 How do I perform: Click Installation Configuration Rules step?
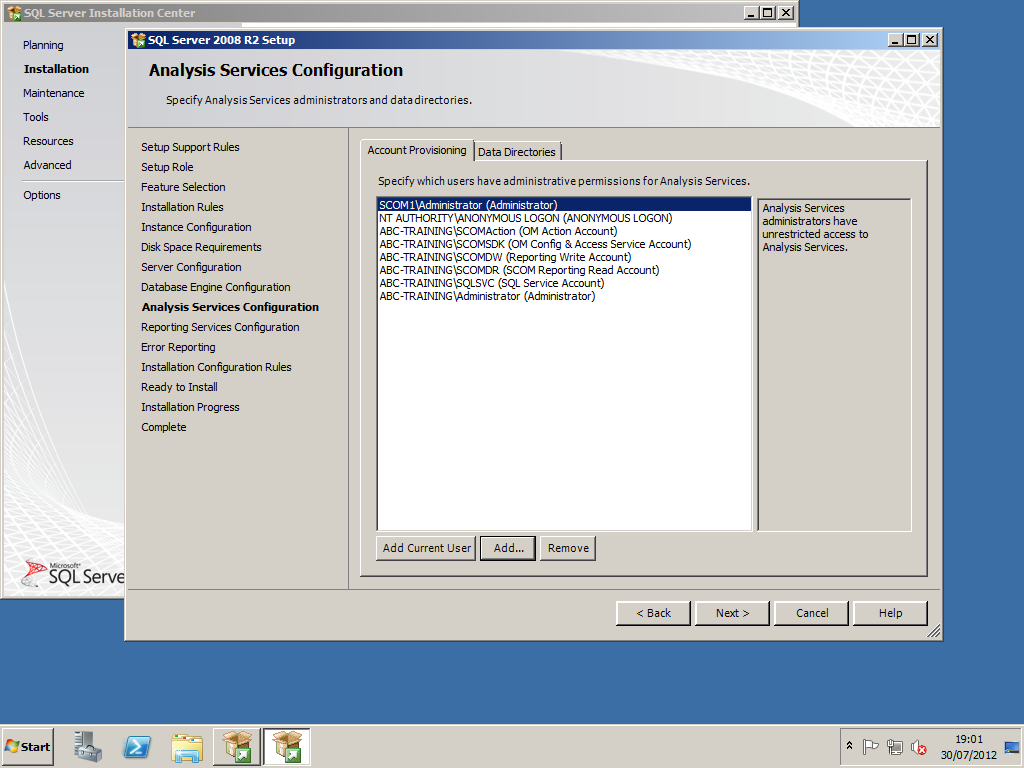coord(216,368)
